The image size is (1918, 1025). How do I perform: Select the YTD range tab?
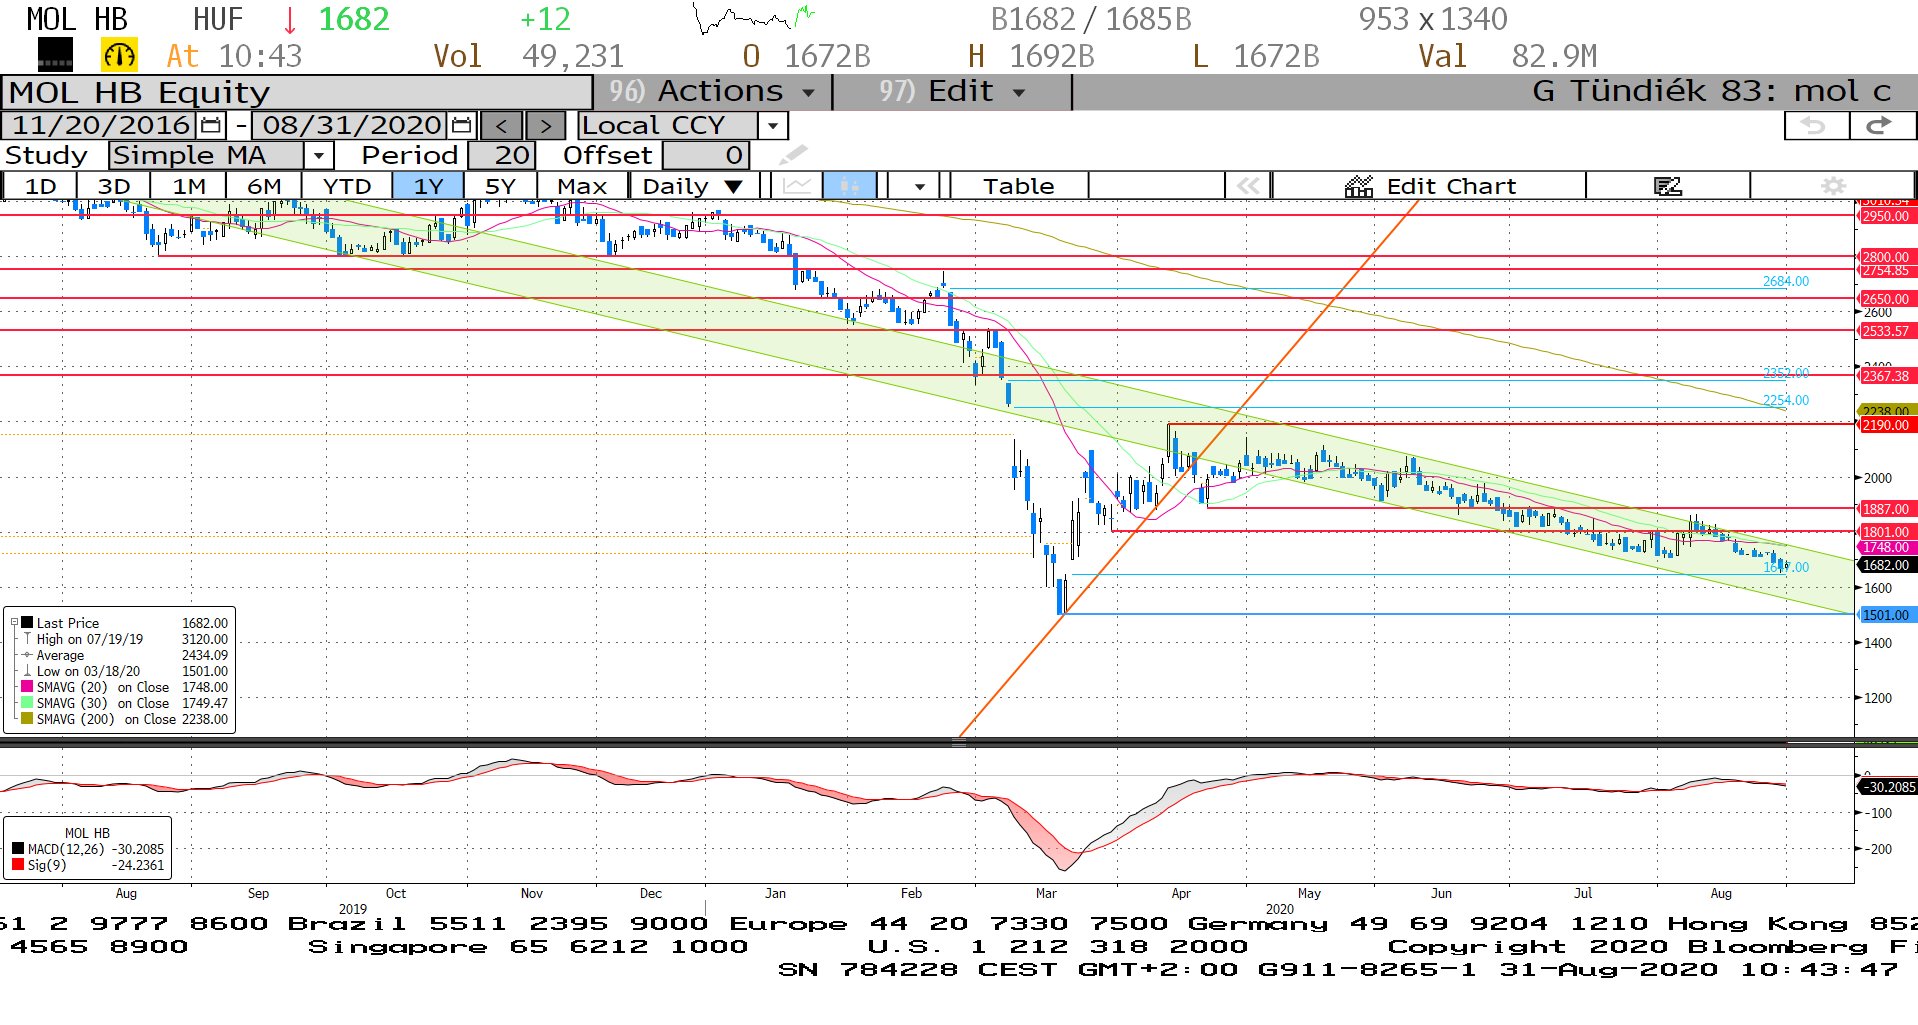click(x=347, y=186)
